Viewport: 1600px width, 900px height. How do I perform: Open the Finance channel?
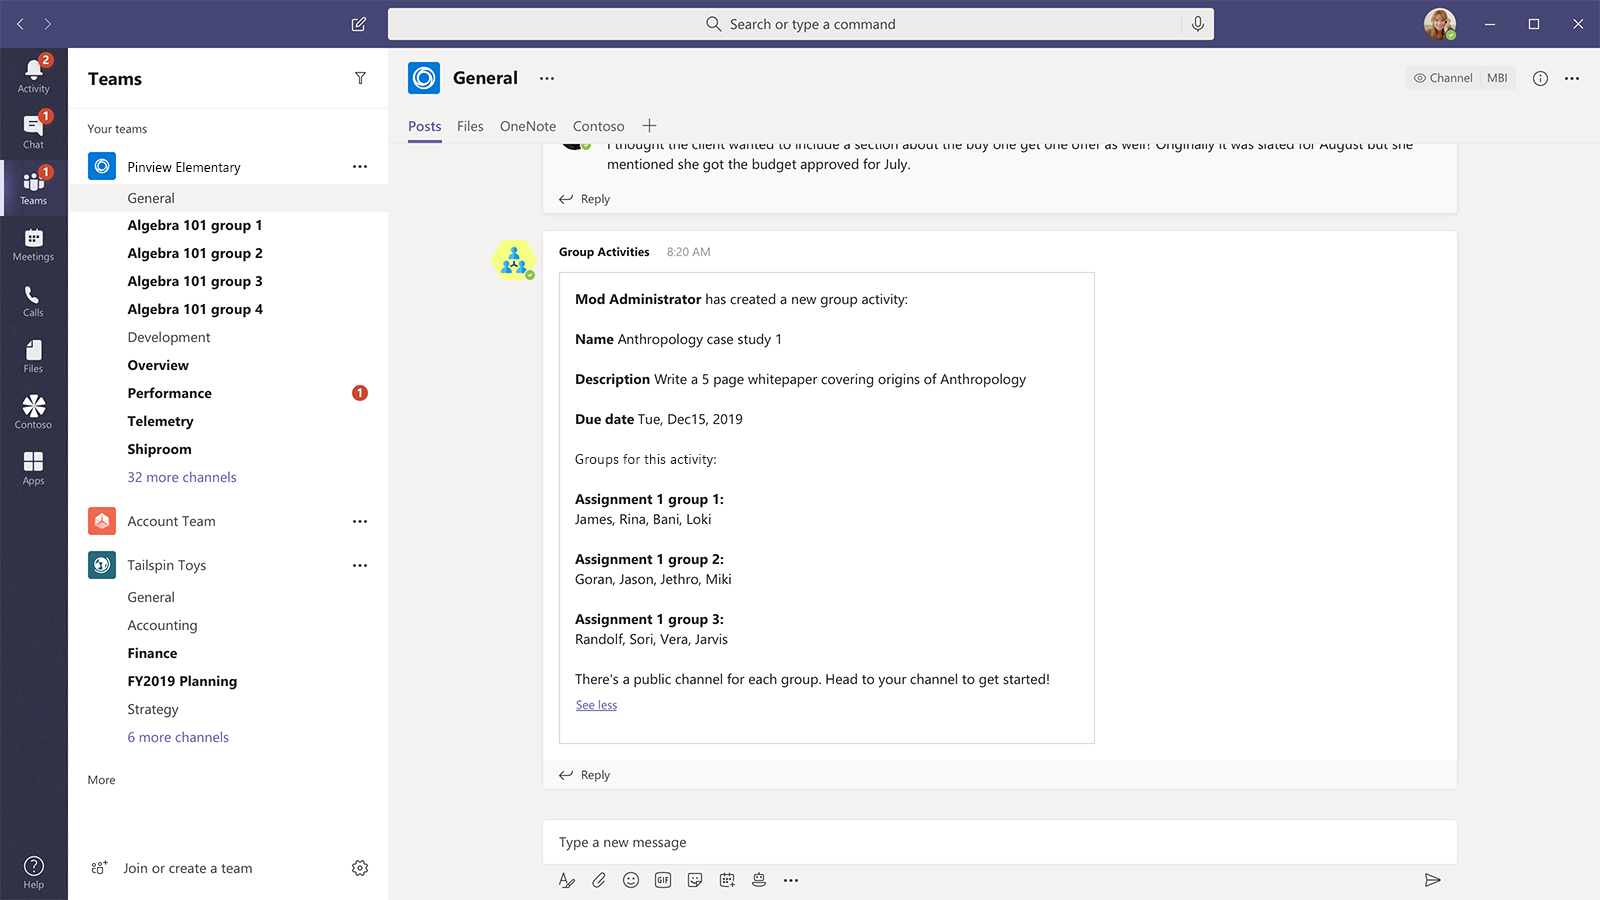152,653
